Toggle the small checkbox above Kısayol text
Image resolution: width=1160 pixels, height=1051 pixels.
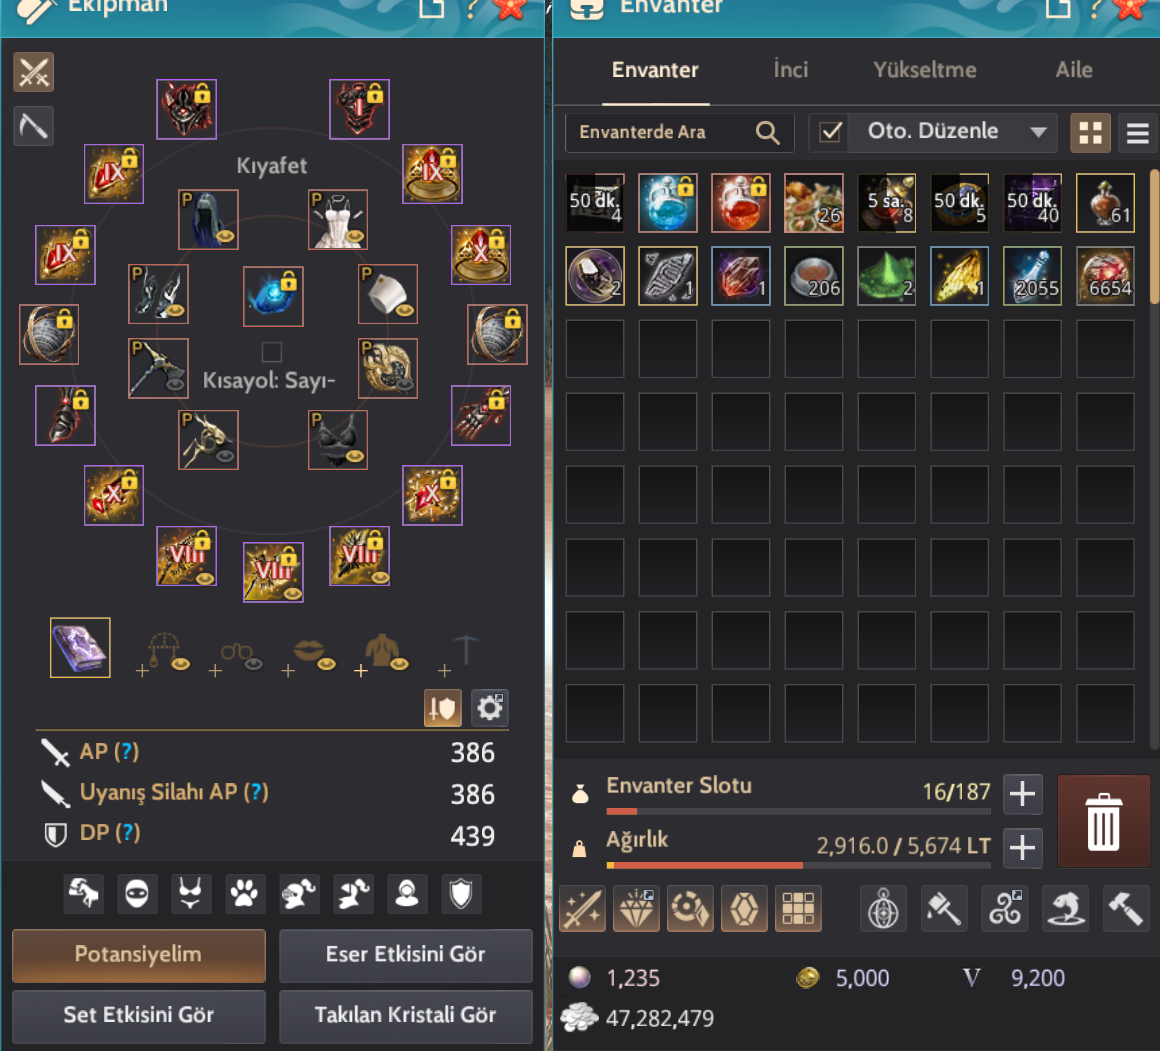click(x=272, y=351)
